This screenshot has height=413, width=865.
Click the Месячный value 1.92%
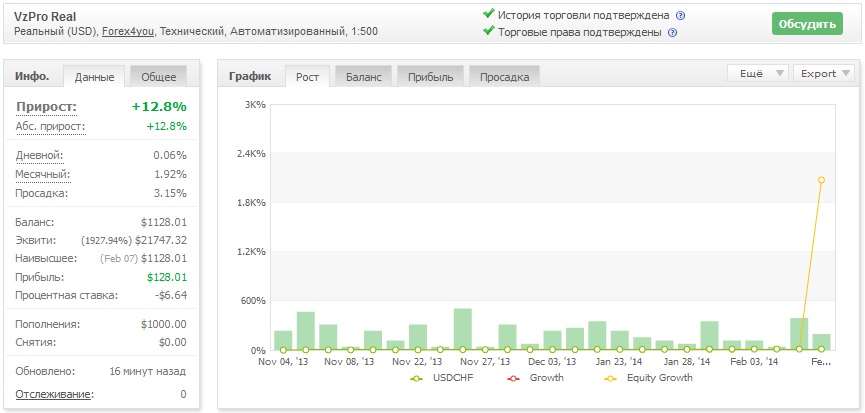tap(170, 174)
